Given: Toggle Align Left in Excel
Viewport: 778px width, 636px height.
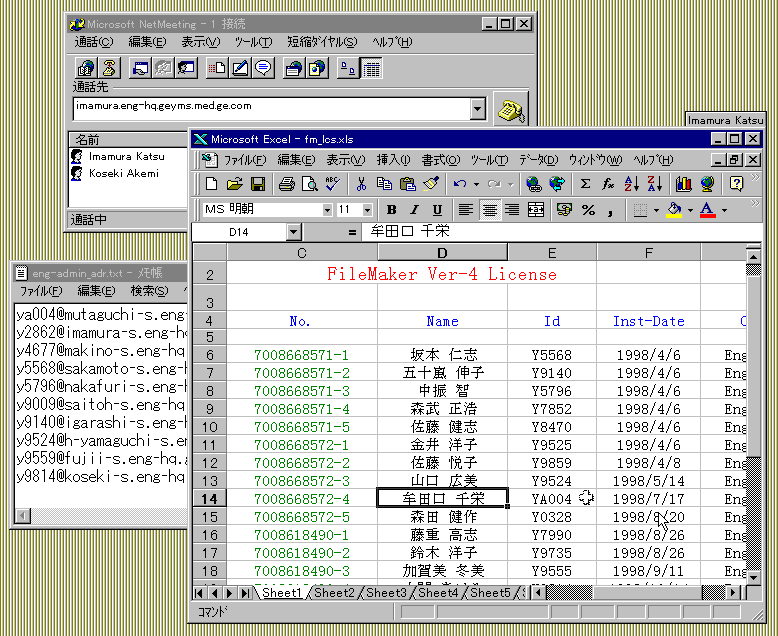Looking at the screenshot, I should coord(465,210).
